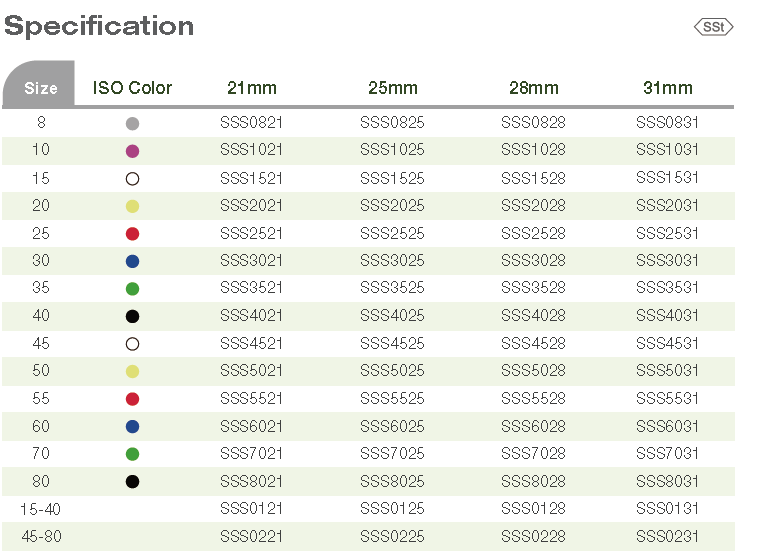Choose product code SSS6021
763x558 pixels.
coord(251,427)
